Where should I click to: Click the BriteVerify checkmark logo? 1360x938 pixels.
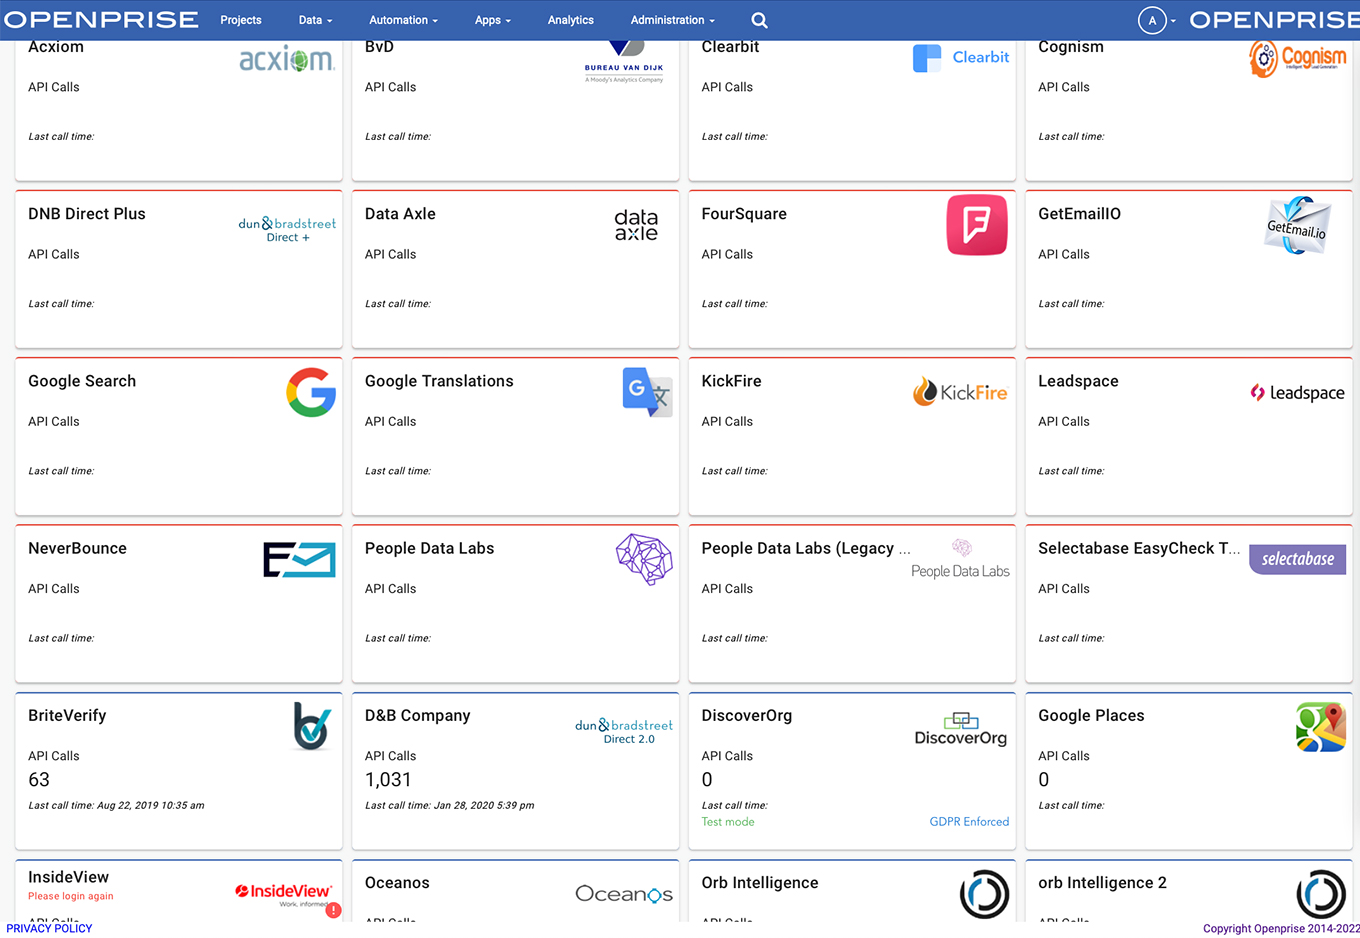coord(312,726)
